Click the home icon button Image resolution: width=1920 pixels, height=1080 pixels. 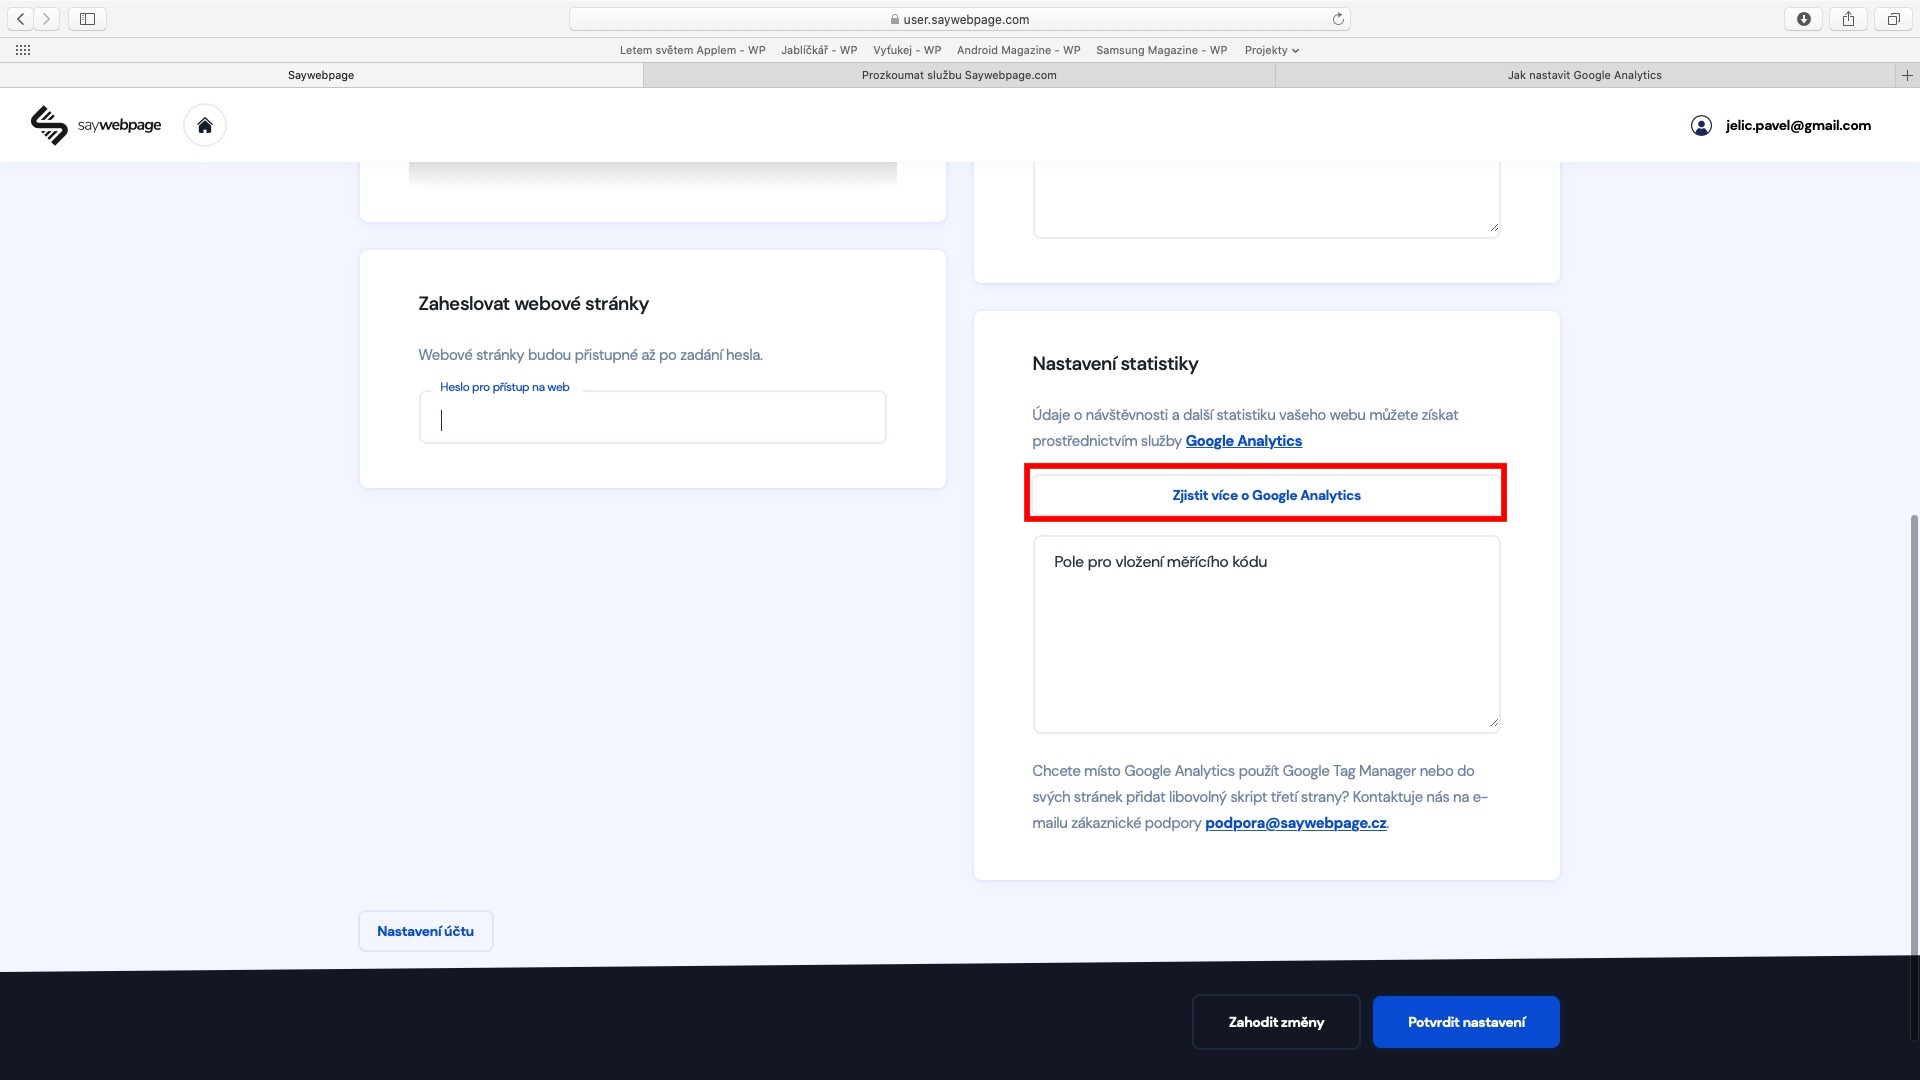(205, 125)
